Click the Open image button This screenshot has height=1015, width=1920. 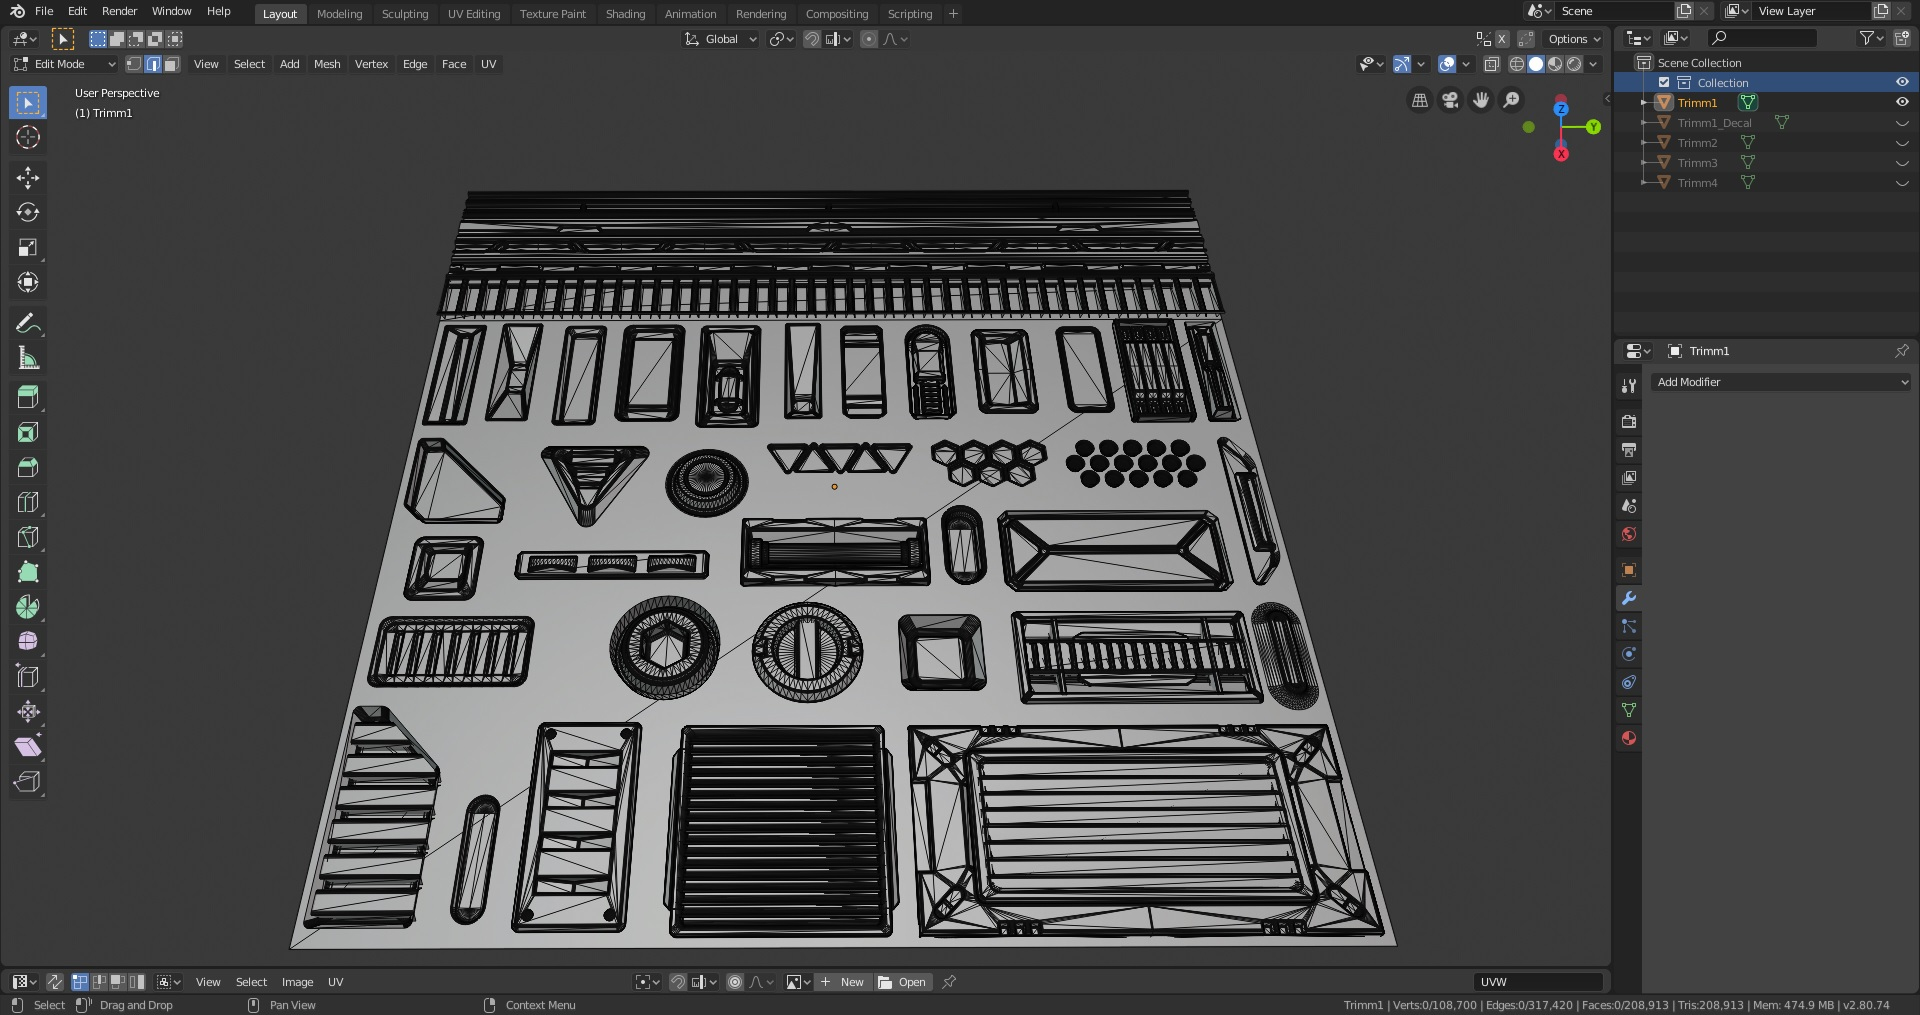[903, 982]
